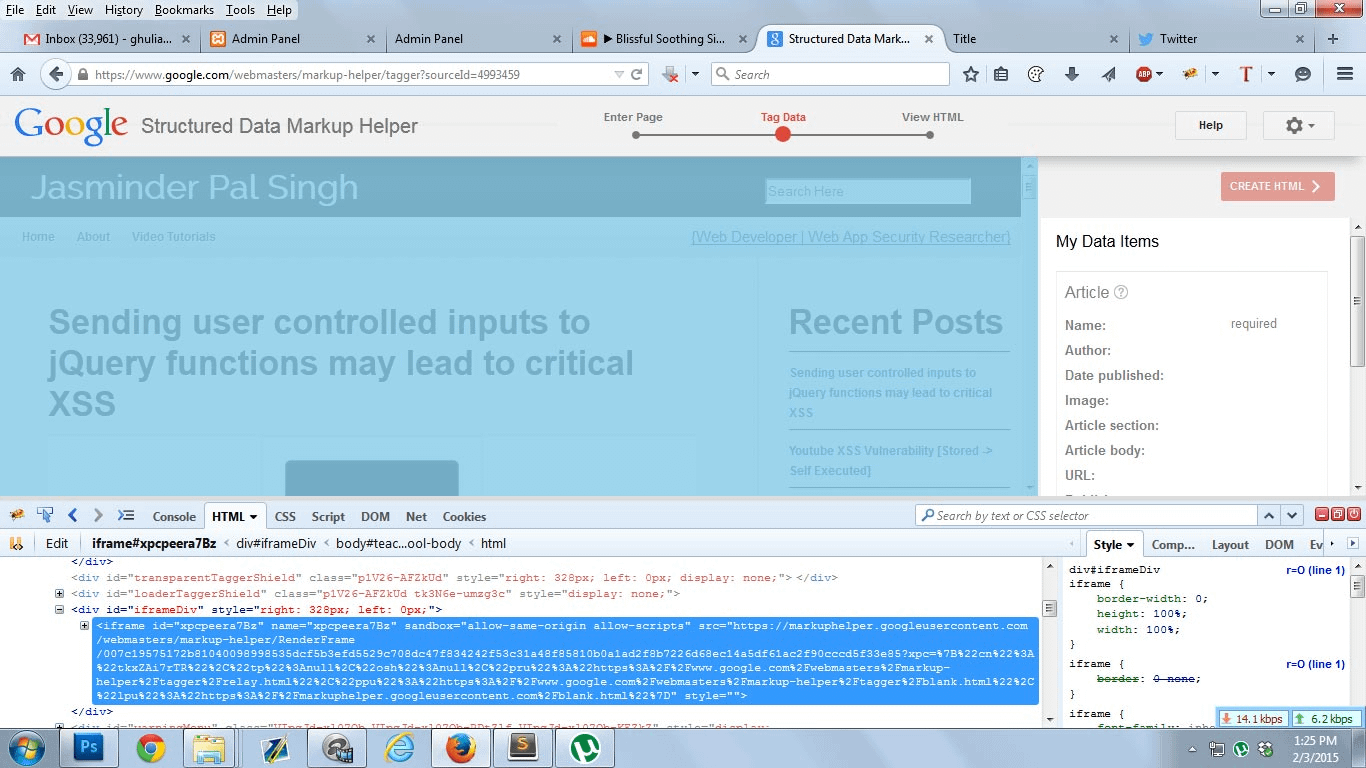Click the paper plane toolbar icon
The image size is (1366, 768).
click(x=1109, y=74)
